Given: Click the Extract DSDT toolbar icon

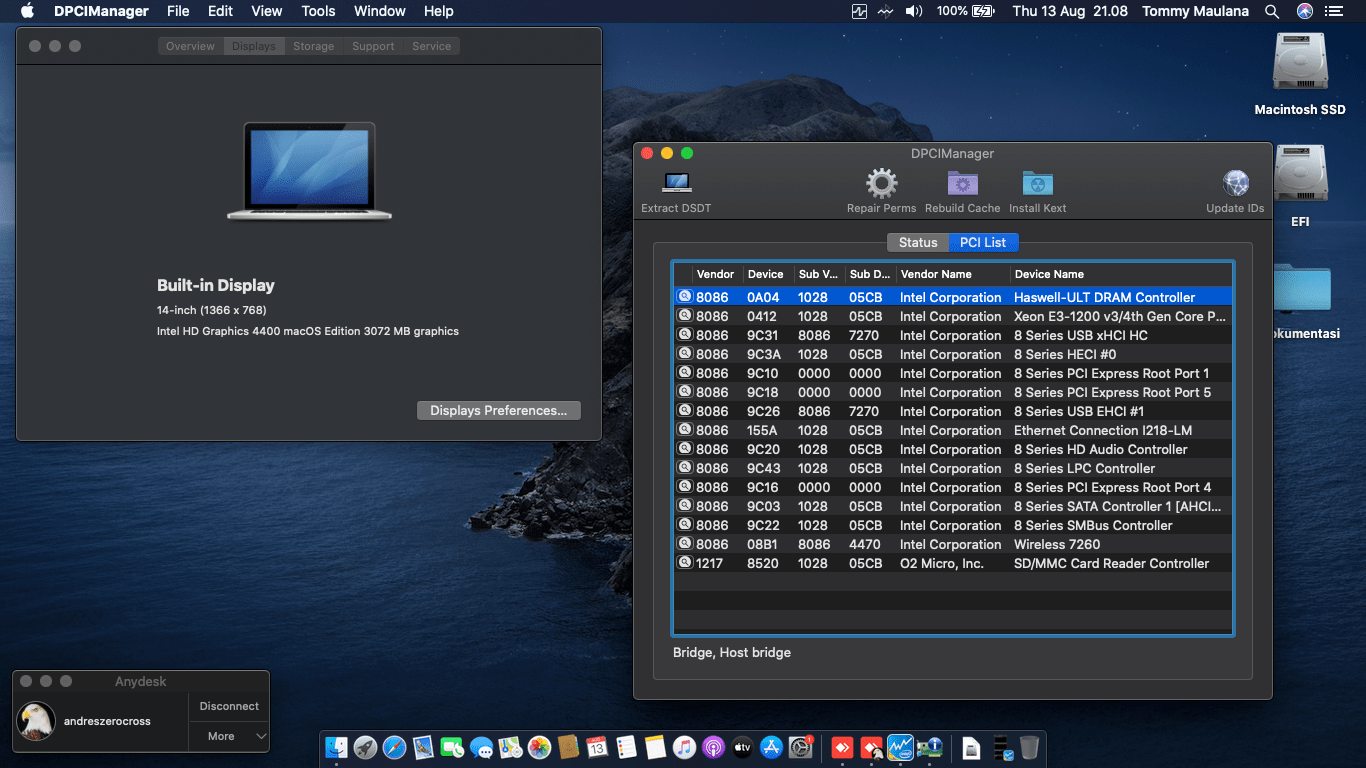Looking at the screenshot, I should click(676, 184).
